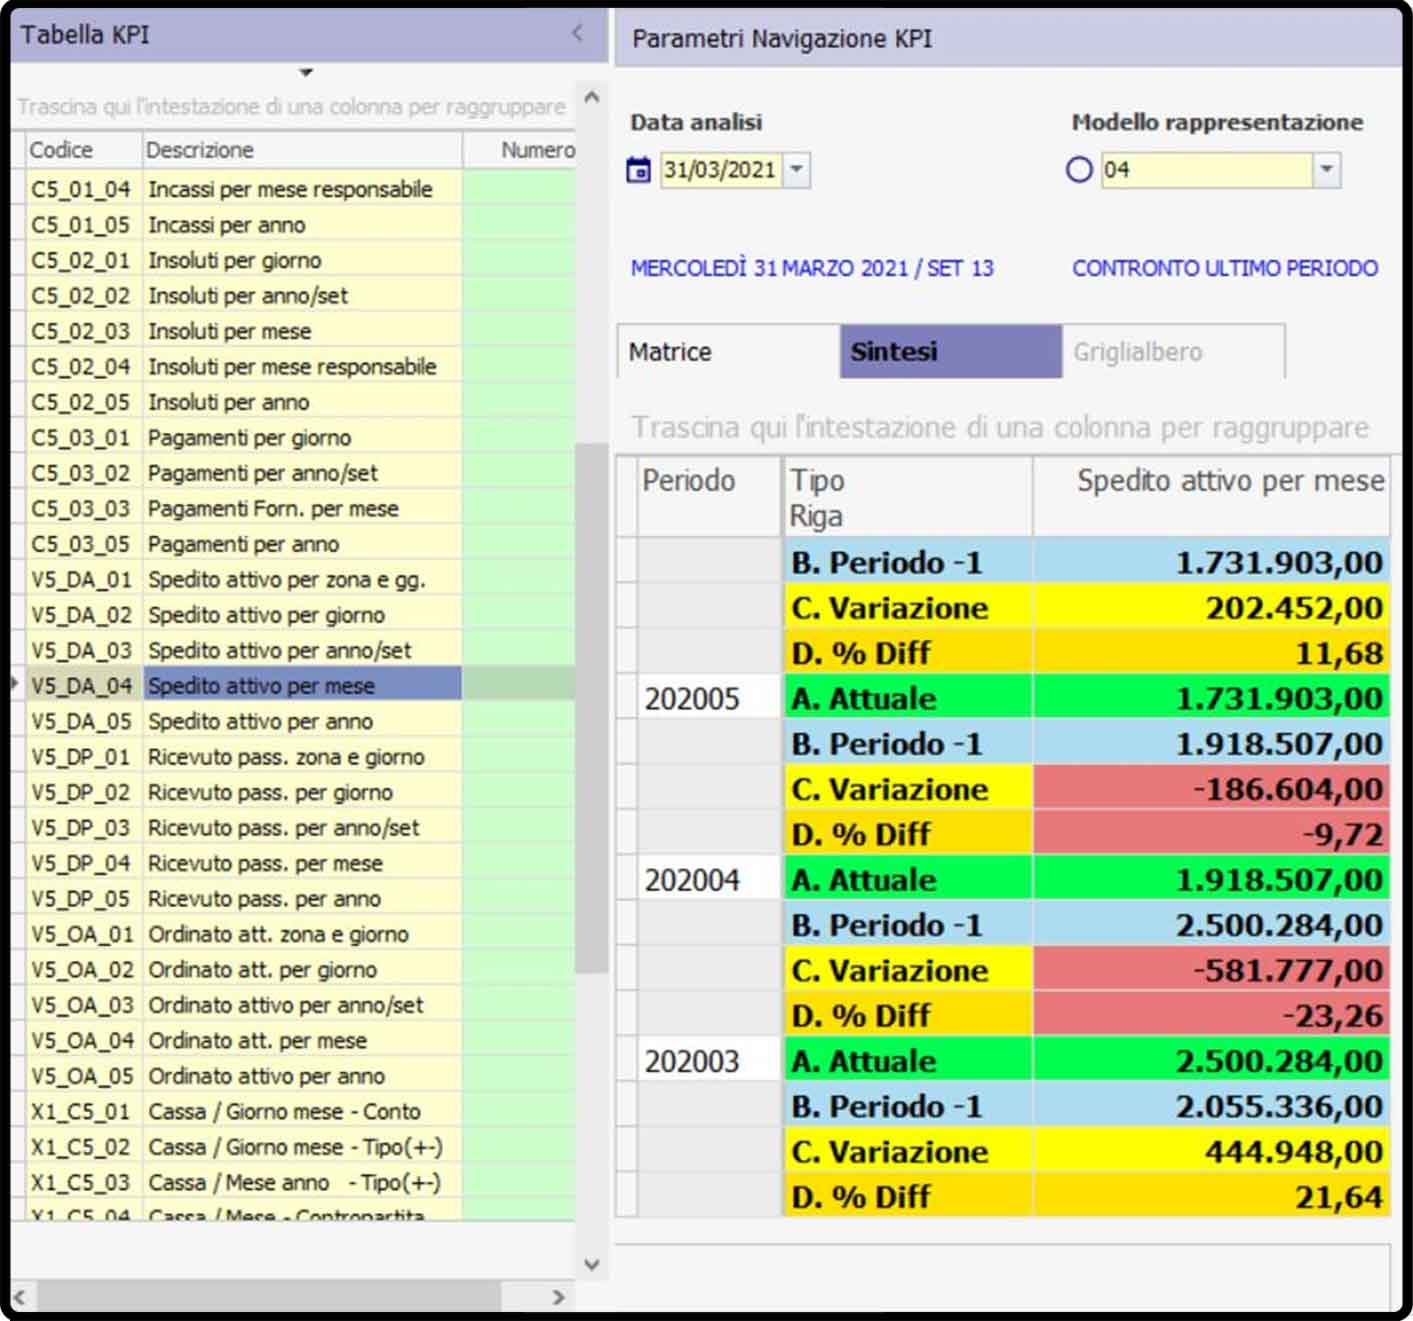Open the Data analisi date dropdown
Image resolution: width=1413 pixels, height=1321 pixels.
point(796,170)
